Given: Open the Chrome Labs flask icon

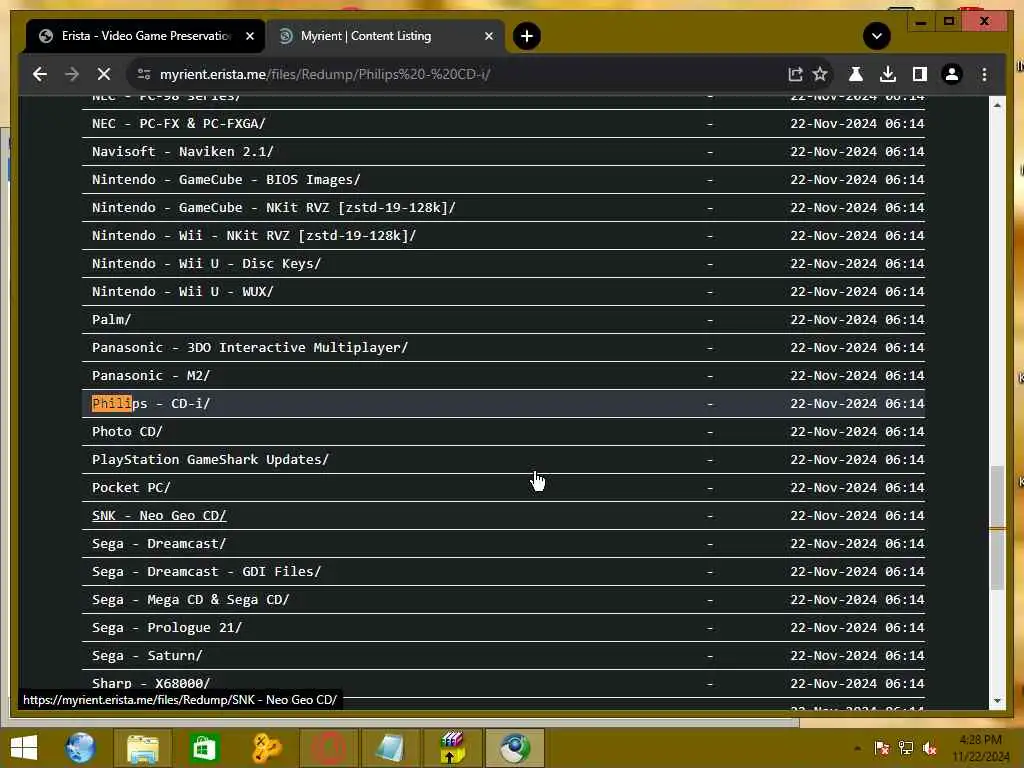Looking at the screenshot, I should tap(856, 74).
